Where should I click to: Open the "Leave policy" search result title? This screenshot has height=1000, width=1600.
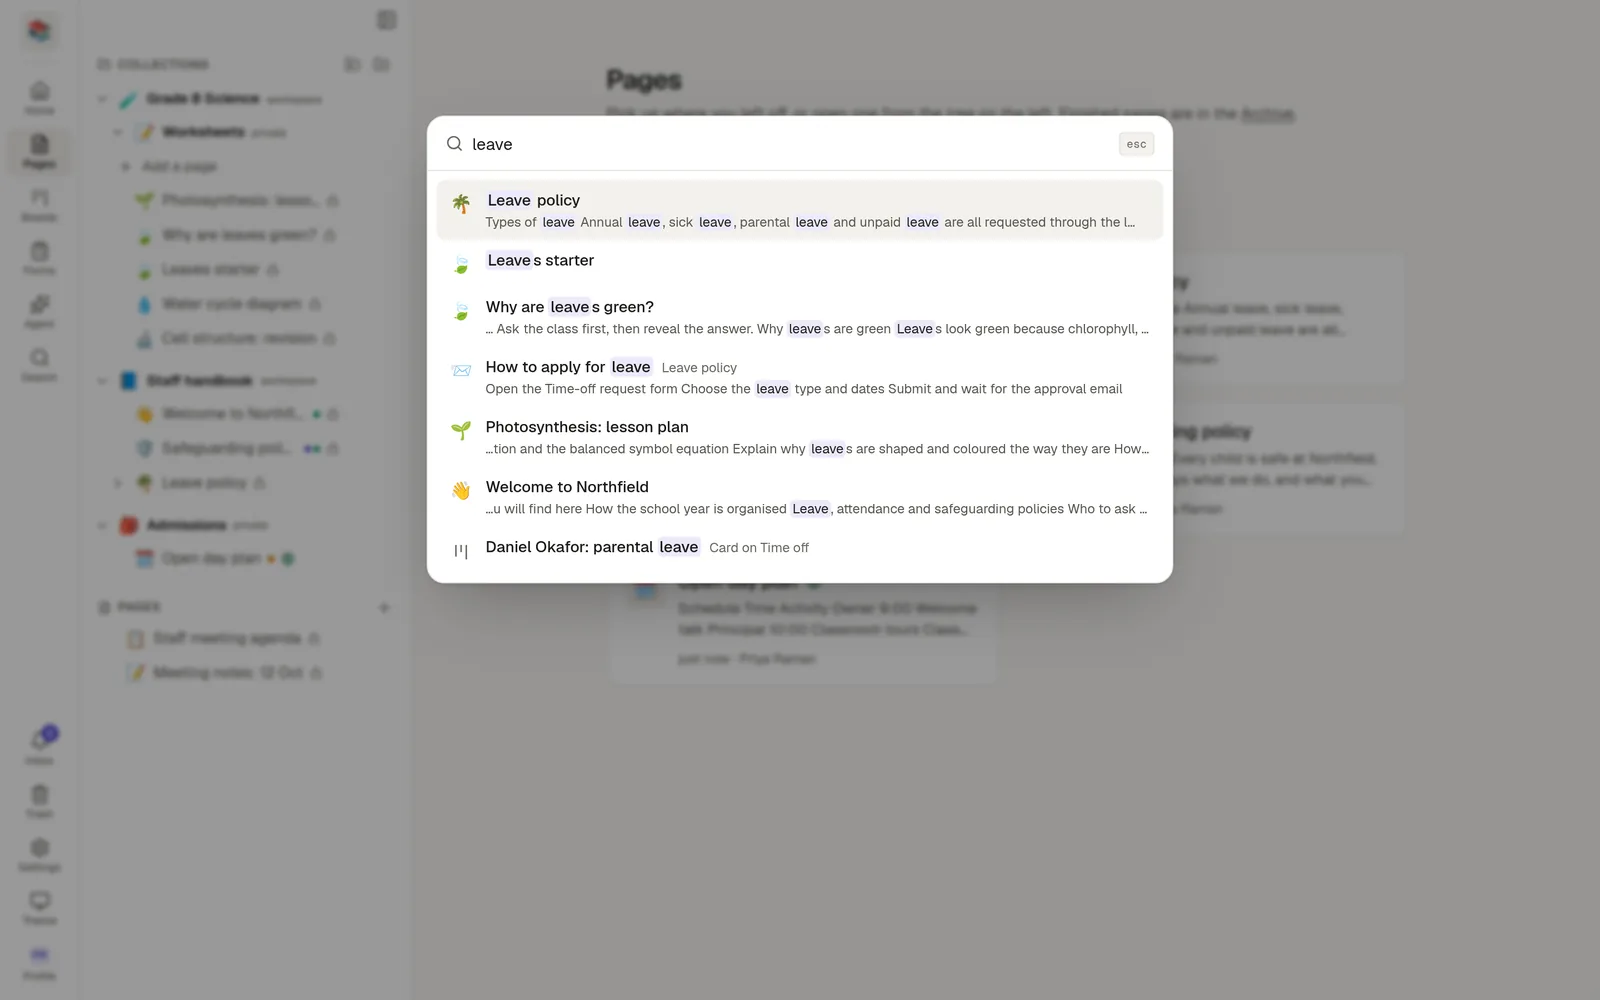click(533, 200)
